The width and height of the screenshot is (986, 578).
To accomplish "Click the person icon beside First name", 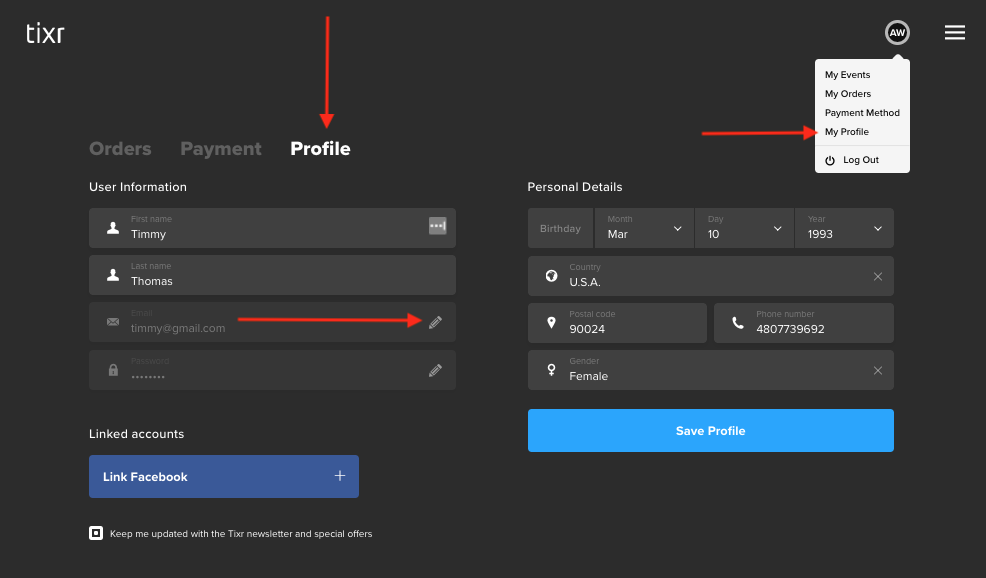I will (113, 228).
